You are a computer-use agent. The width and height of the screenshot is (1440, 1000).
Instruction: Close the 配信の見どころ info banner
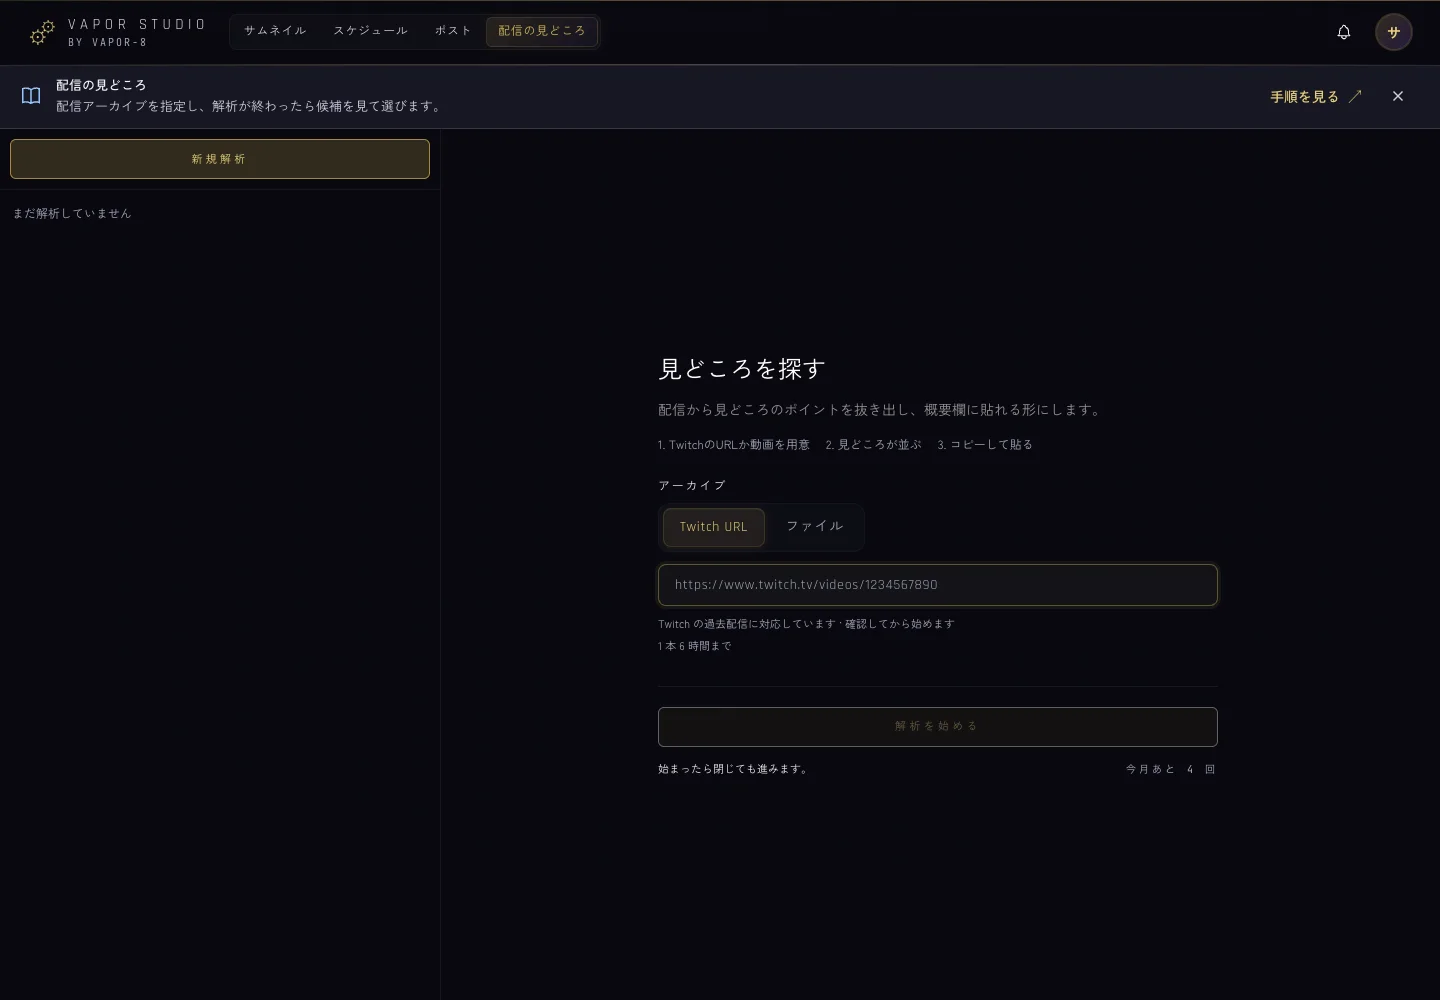(1398, 96)
